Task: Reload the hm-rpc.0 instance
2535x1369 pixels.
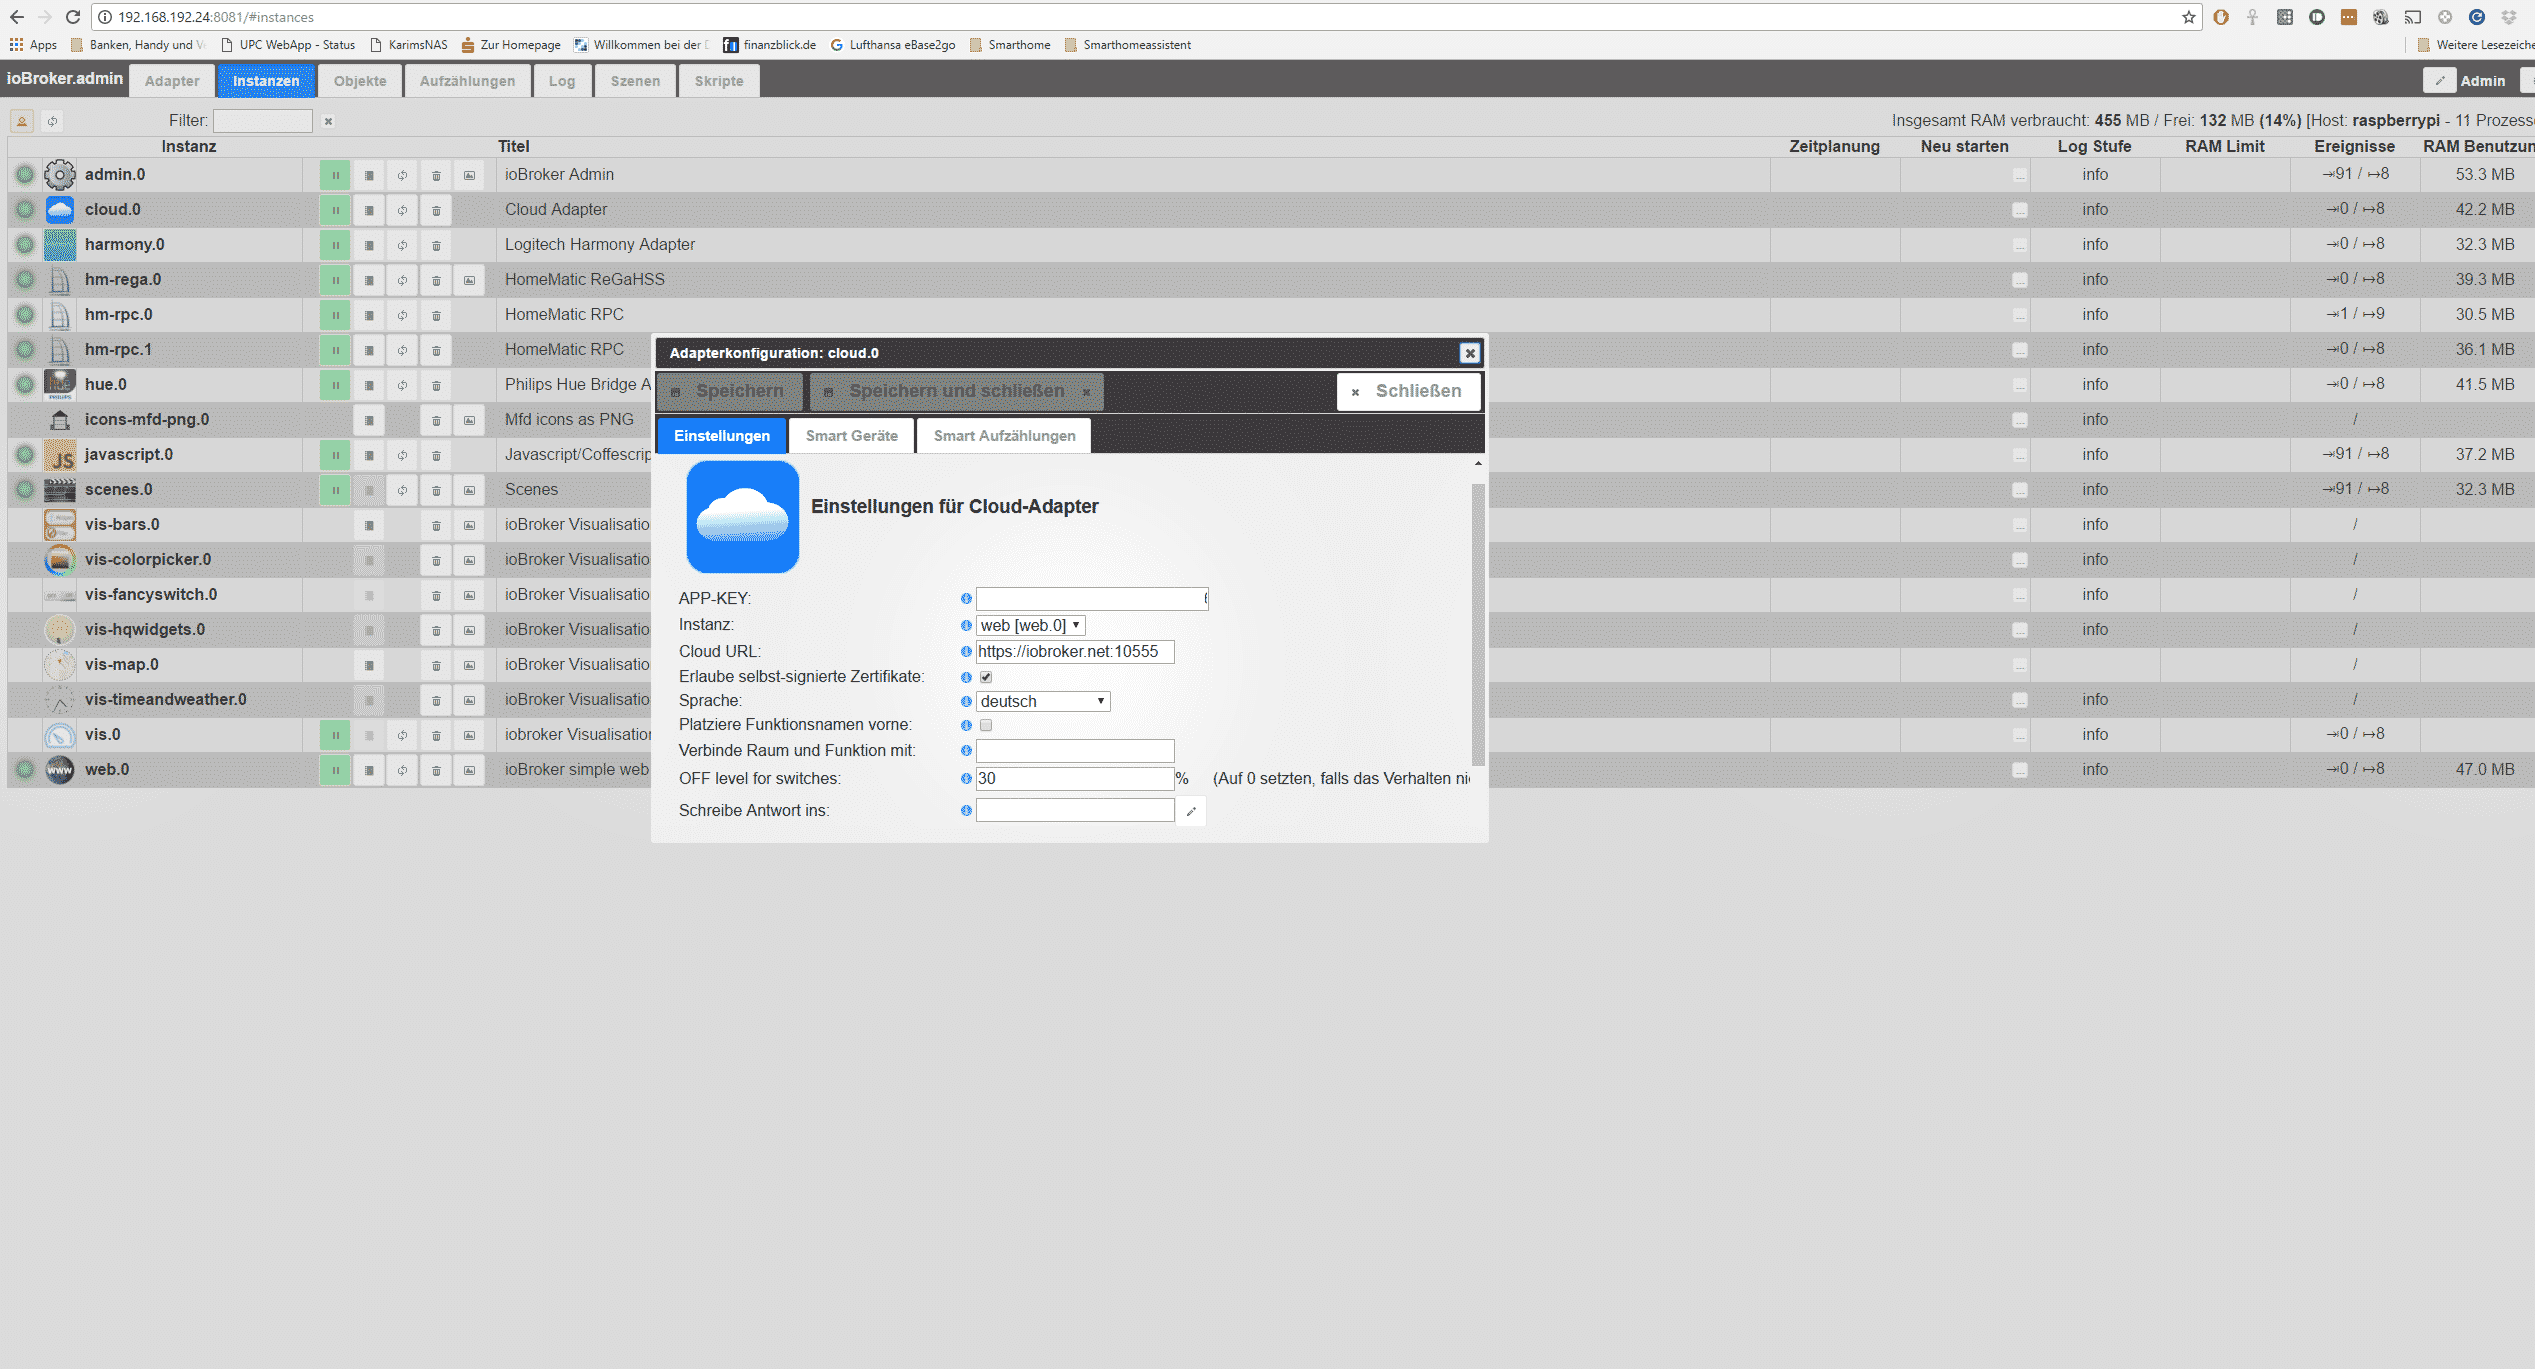Action: point(402,315)
